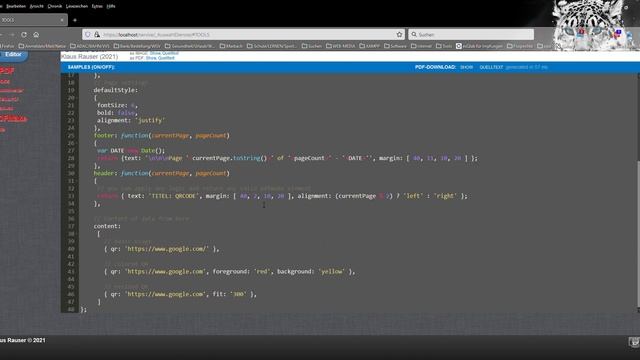
Task: Click the red highlighted pill item in the sidebar
Action: coord(13,119)
